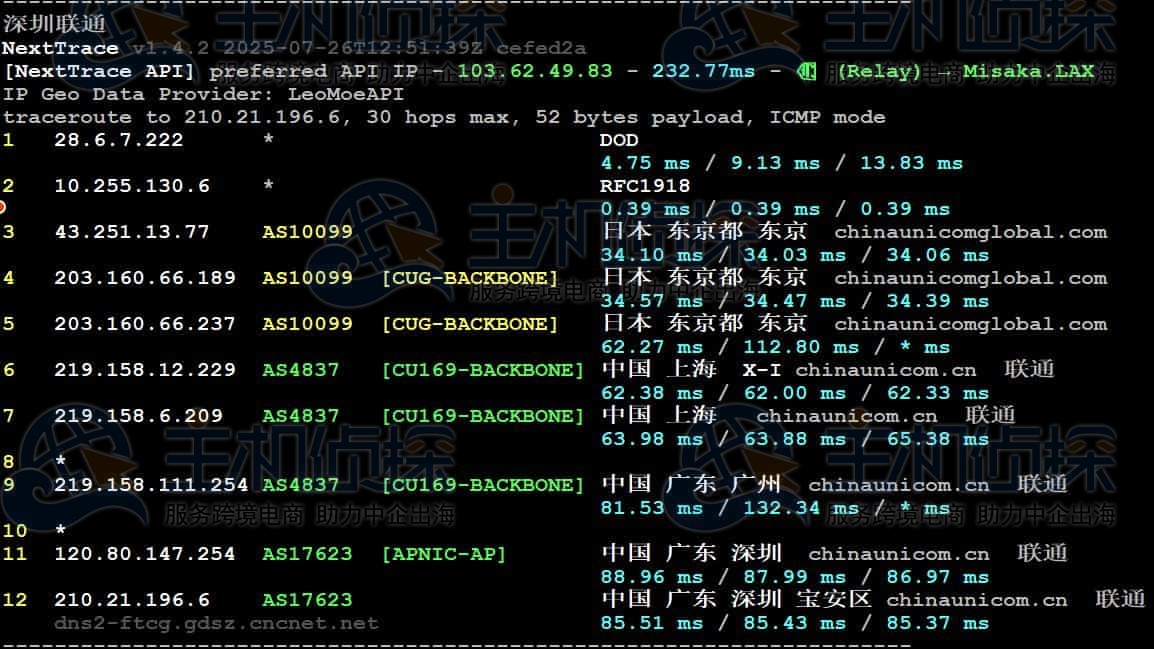Click the [APNIC-AP] label
Image resolution: width=1154 pixels, height=649 pixels.
[444, 554]
